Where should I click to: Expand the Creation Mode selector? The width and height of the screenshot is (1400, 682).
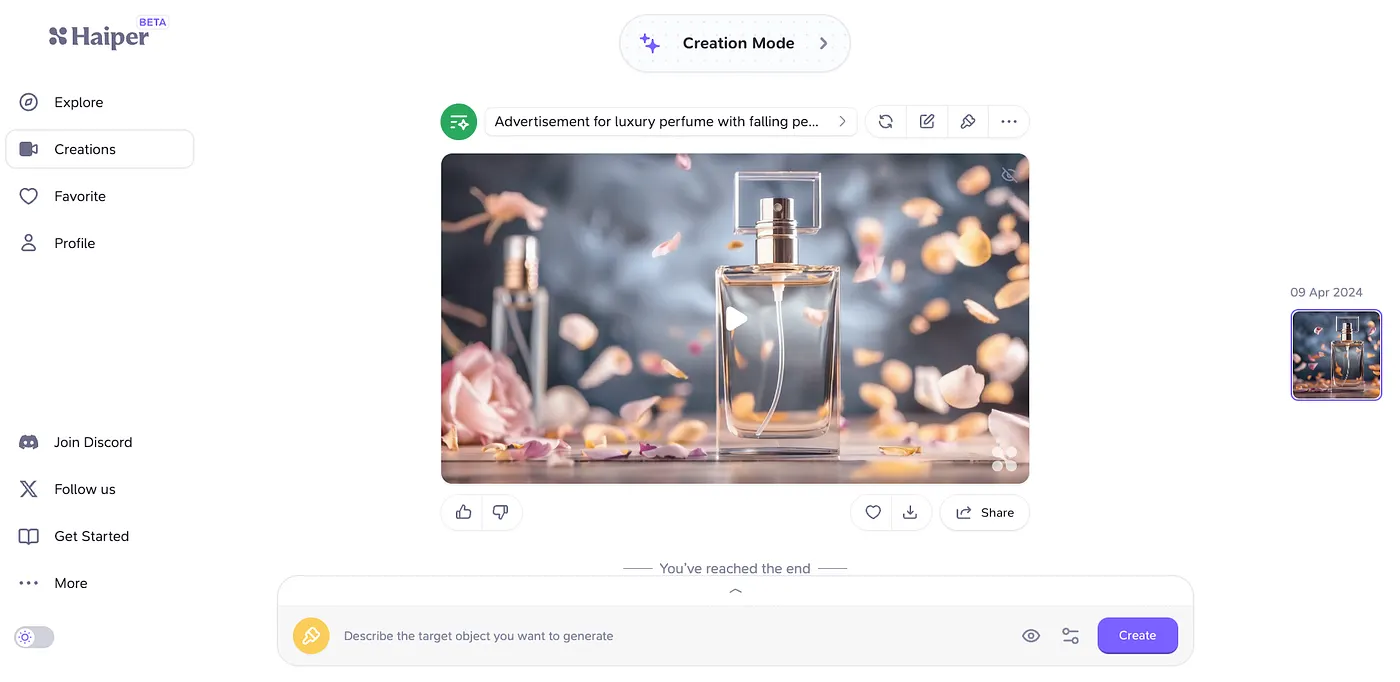[735, 43]
